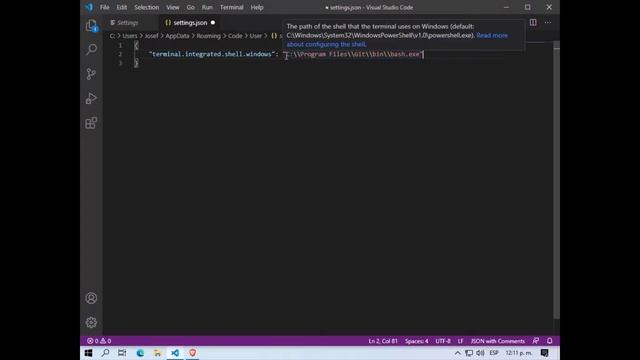640x360 pixels.
Task: Open the Terminal menu
Action: point(231,7)
